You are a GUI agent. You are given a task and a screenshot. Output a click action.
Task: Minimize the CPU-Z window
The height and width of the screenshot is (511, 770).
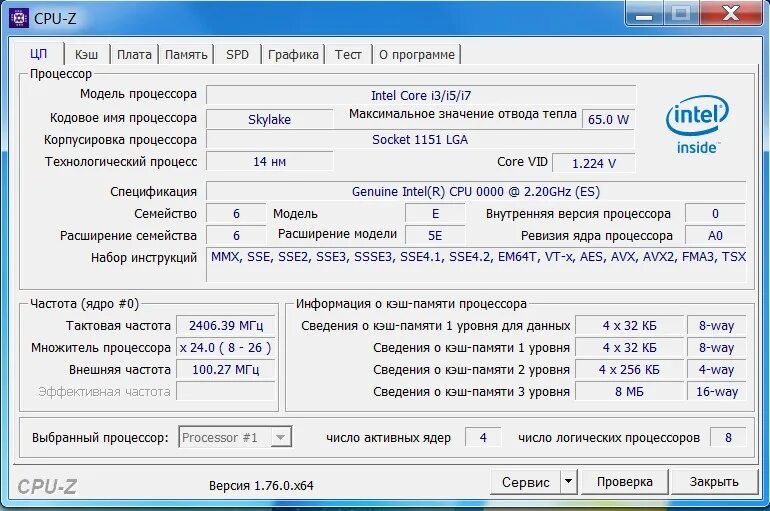(x=644, y=13)
